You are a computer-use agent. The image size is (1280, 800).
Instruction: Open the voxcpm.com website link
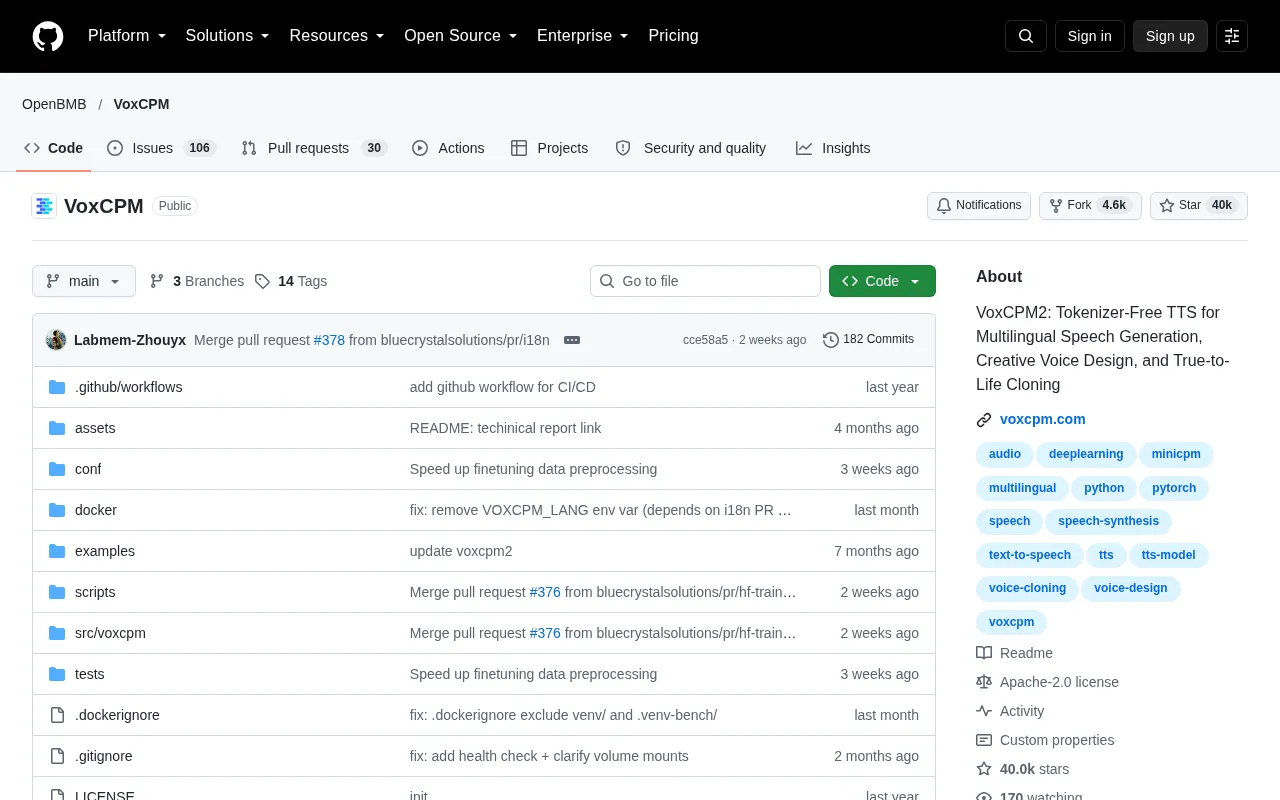[1042, 420]
